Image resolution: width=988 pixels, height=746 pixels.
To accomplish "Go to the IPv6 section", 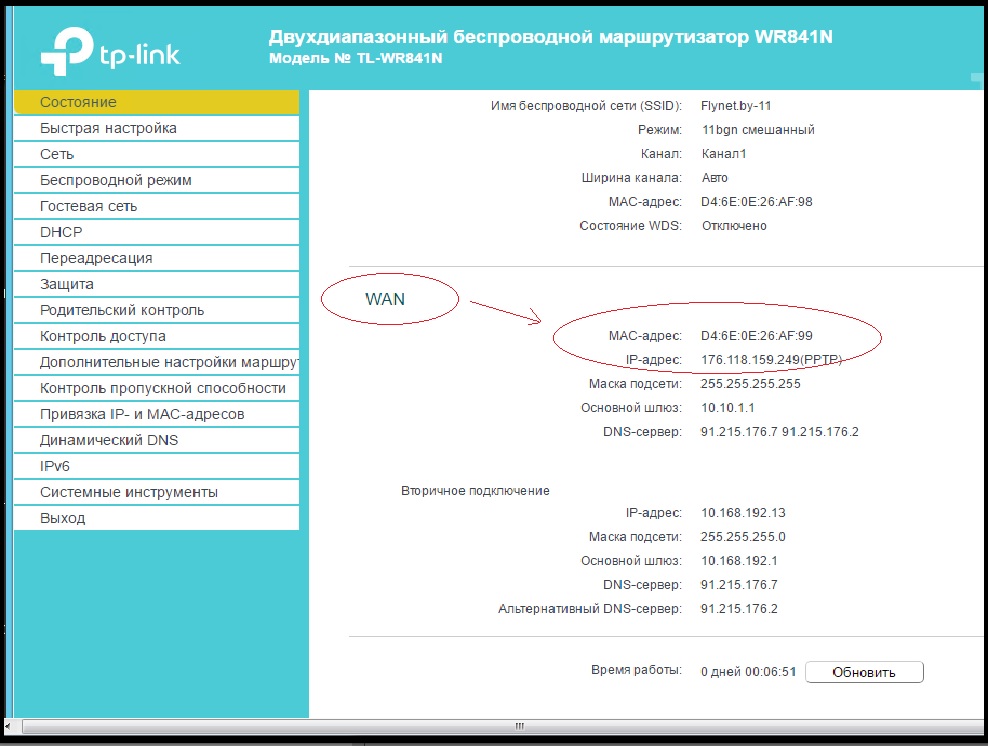I will tap(156, 466).
